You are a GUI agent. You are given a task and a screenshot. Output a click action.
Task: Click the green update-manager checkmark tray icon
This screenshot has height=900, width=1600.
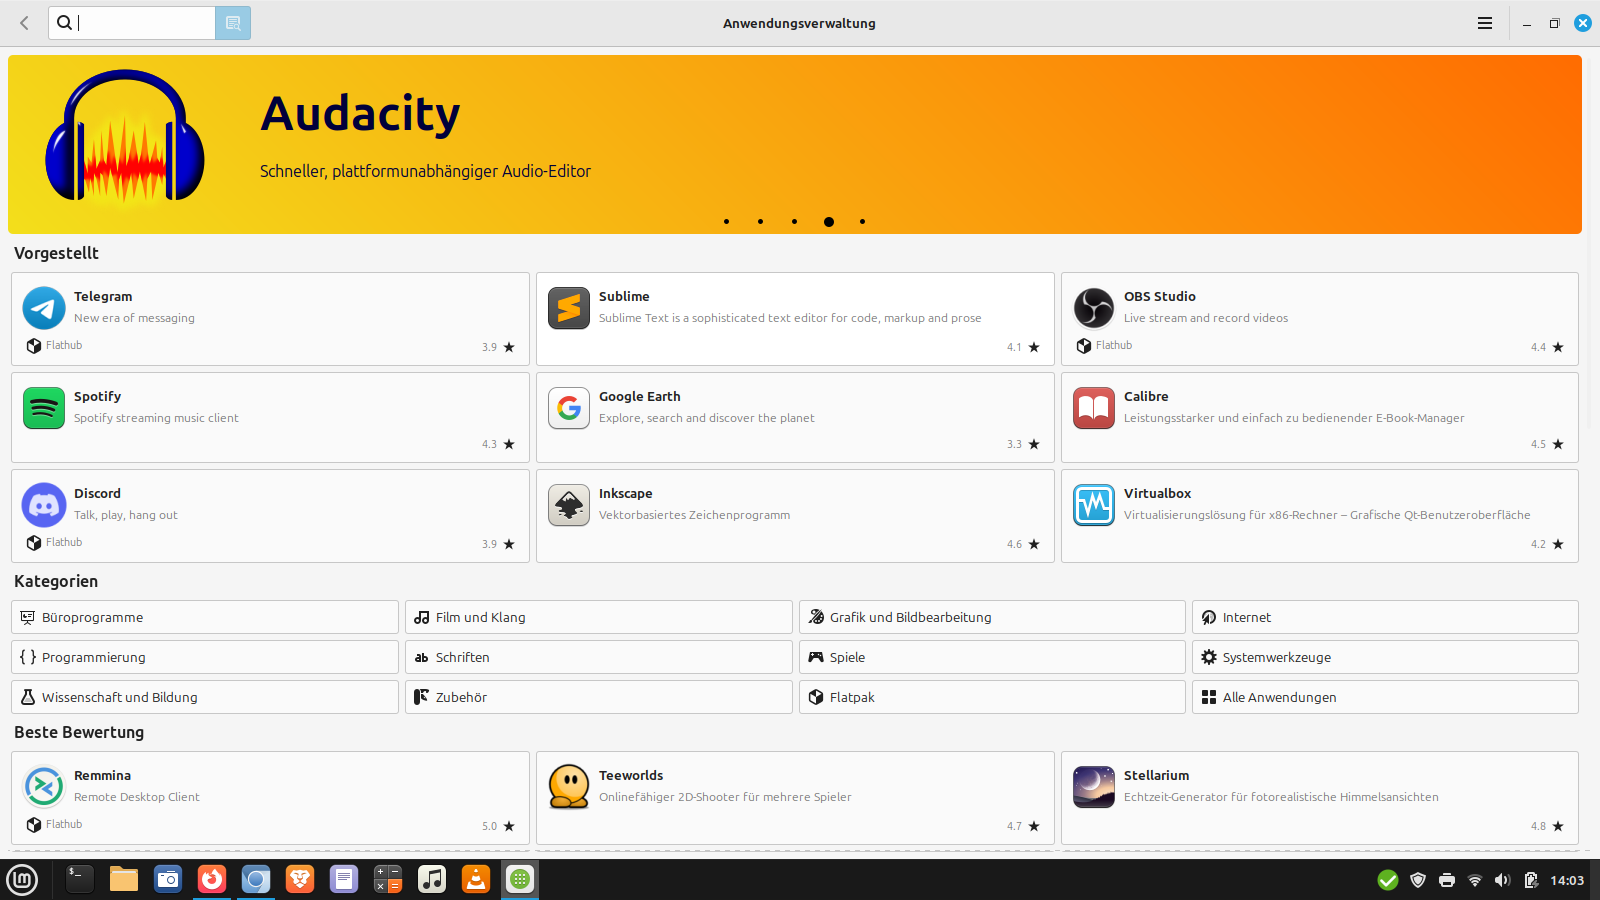click(1388, 880)
